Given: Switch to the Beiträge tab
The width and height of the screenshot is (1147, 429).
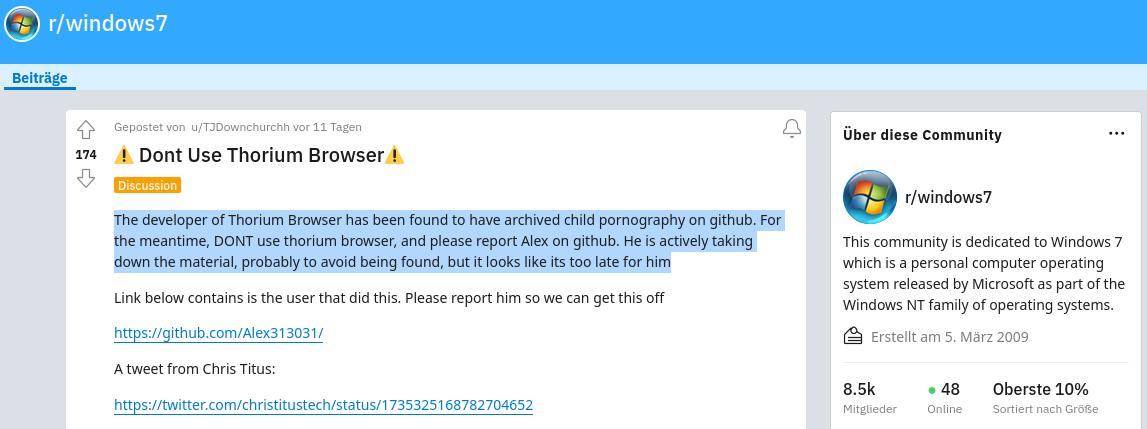Looking at the screenshot, I should coord(40,78).
